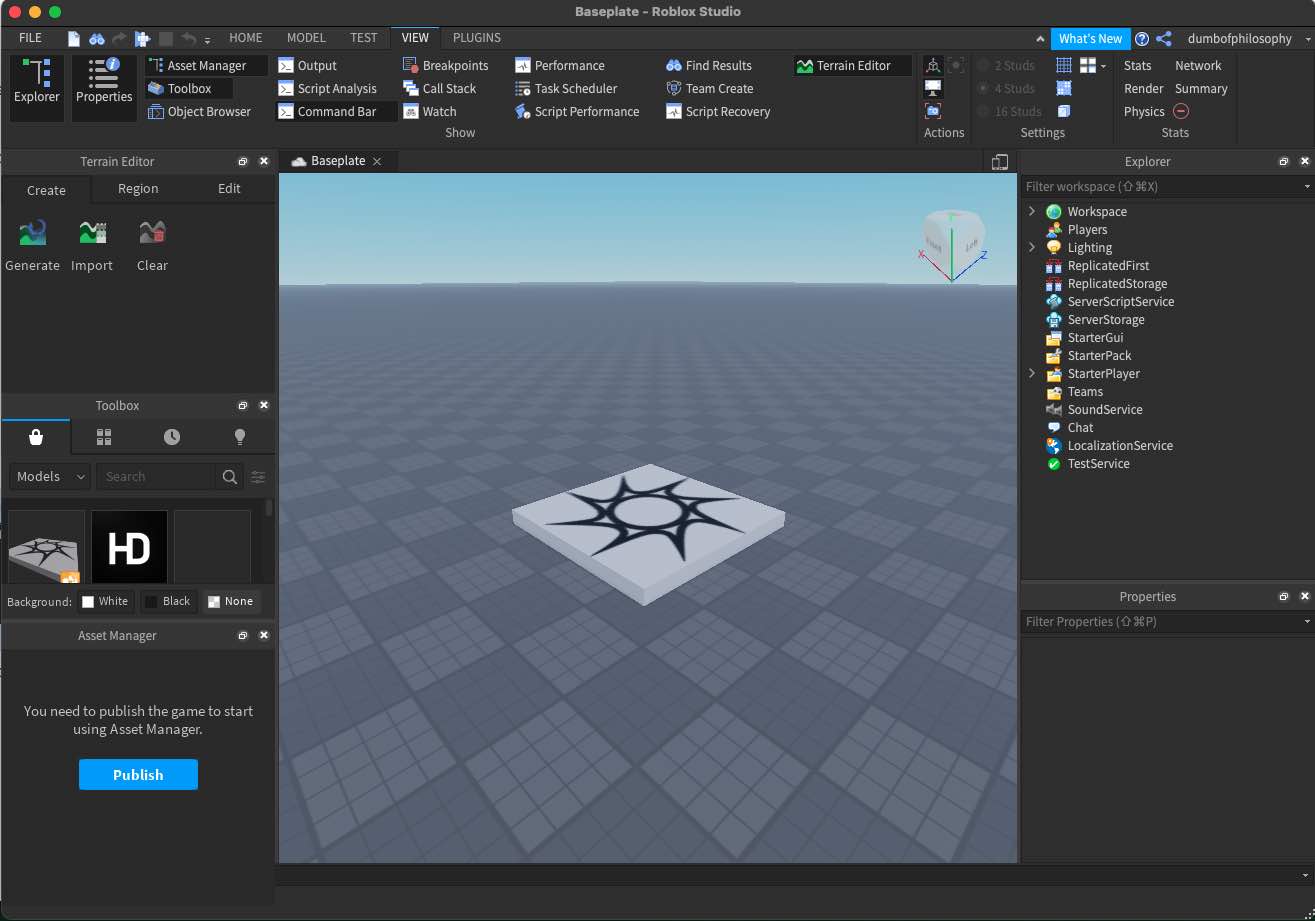
Task: Open Toolbox Inventory grid tab
Action: [x=104, y=437]
